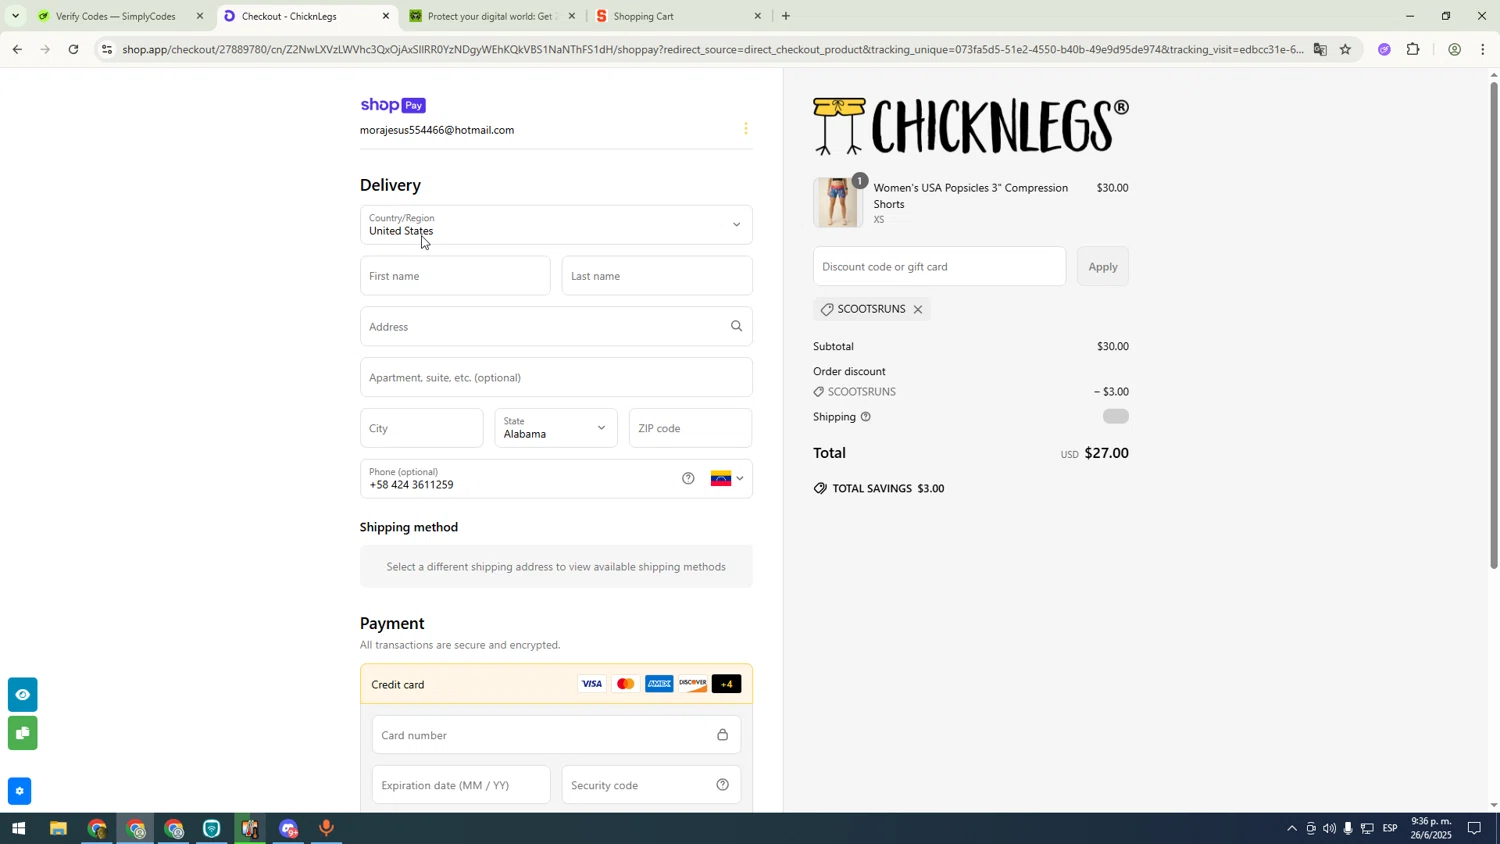
Task: Open File Explorer from the taskbar
Action: [58, 829]
